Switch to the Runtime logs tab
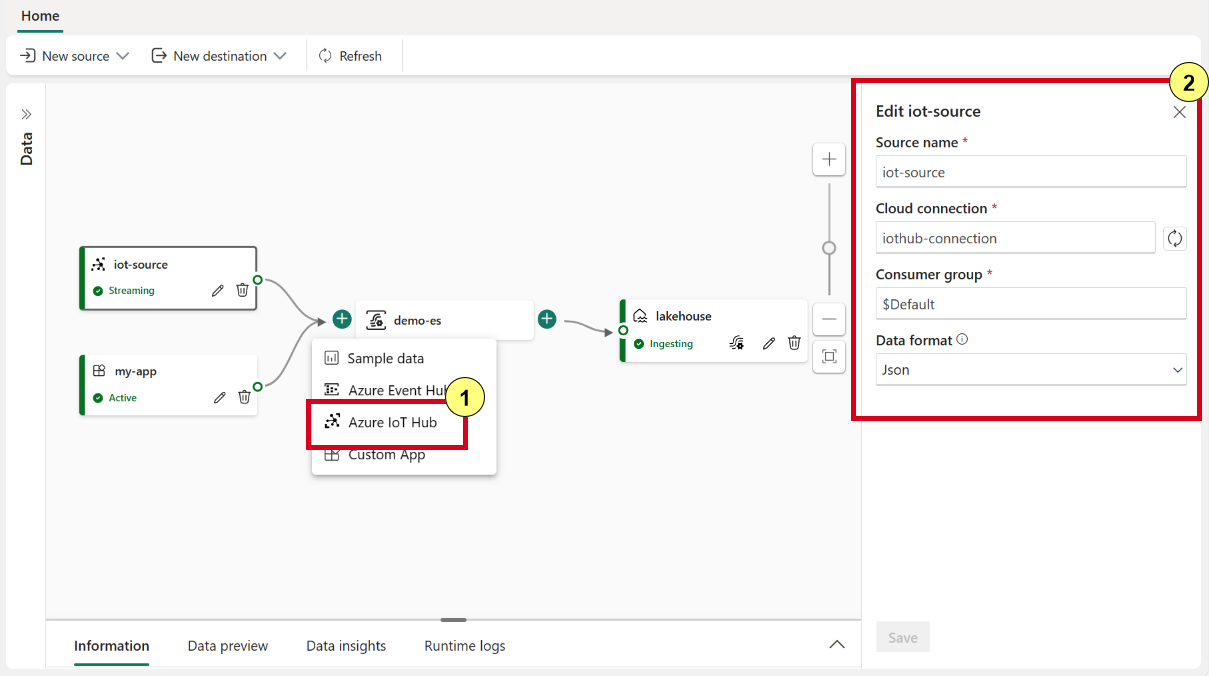Viewport: 1209px width, 676px height. 465,646
